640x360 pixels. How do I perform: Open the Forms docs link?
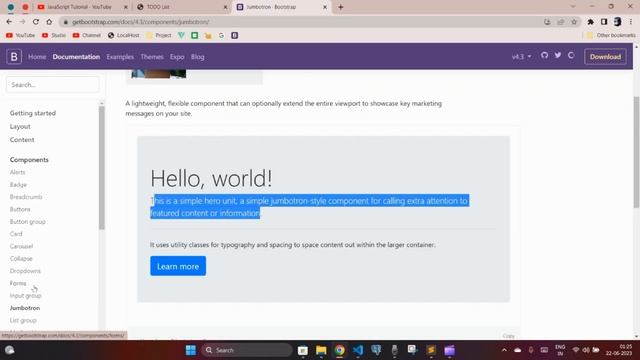[x=18, y=283]
